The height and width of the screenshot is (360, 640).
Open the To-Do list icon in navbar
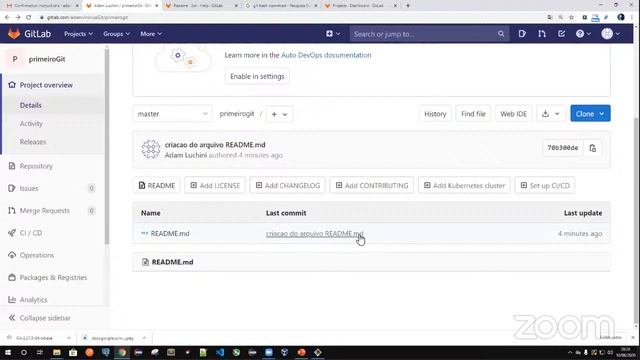coord(561,34)
